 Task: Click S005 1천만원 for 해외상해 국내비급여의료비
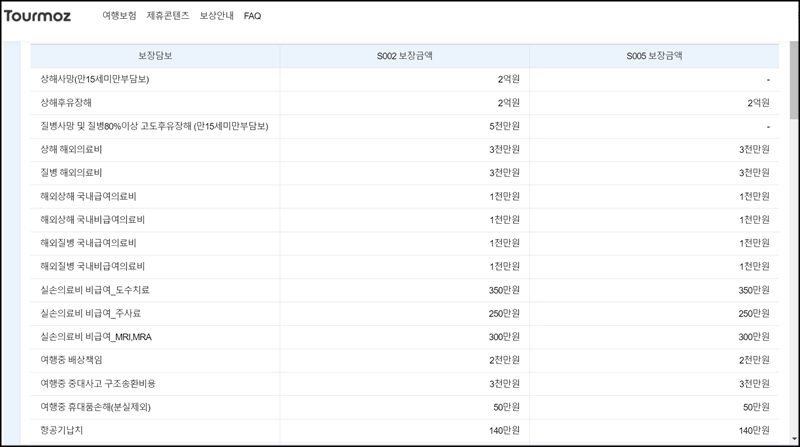coord(754,220)
